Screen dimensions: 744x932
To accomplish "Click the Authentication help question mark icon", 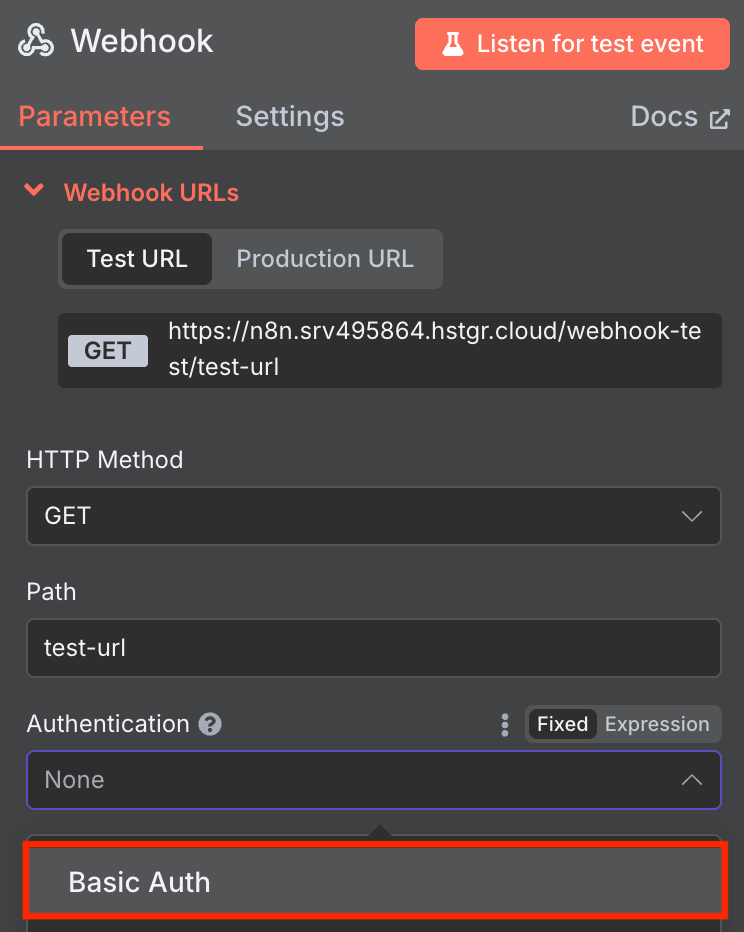I will tap(209, 723).
